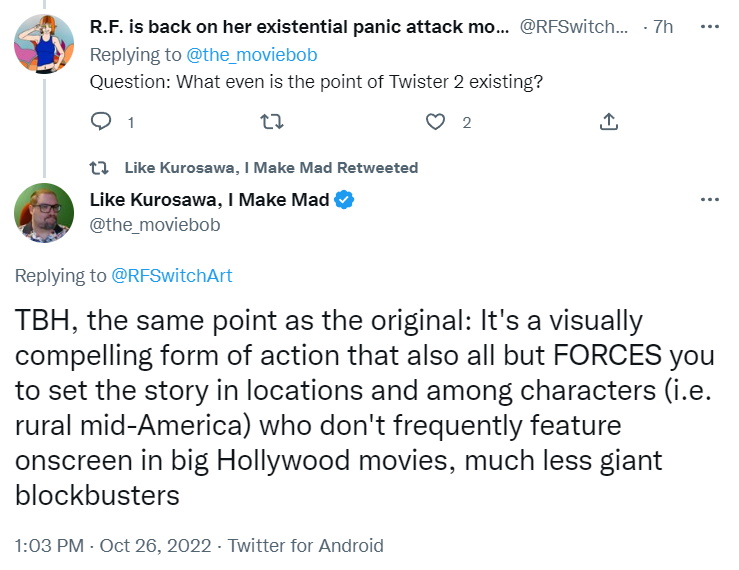Click 'Like Kurosawa, I Make Mad Retweeted' label
The height and width of the screenshot is (570, 739).
(x=271, y=168)
